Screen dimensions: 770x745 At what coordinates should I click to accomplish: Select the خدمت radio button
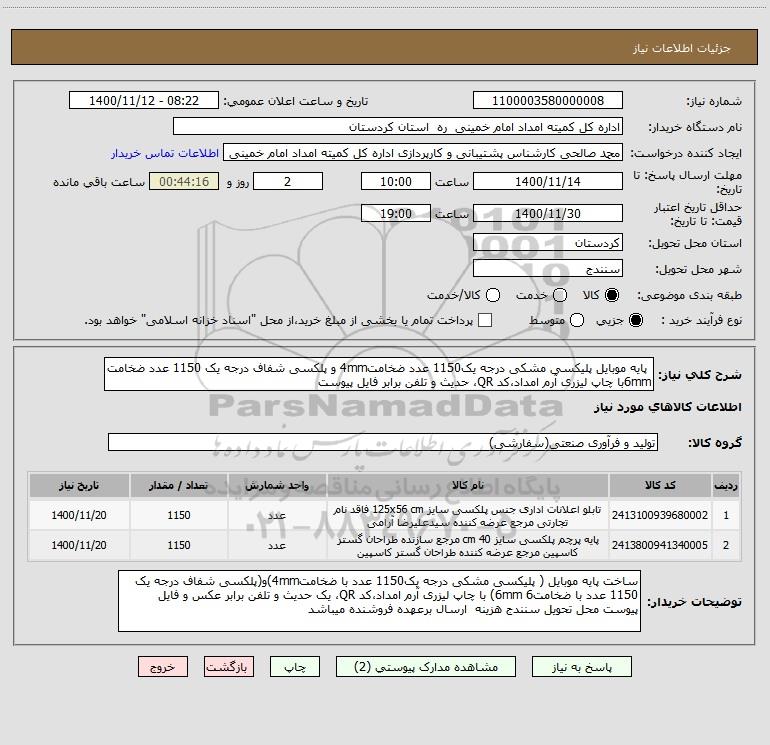560,295
